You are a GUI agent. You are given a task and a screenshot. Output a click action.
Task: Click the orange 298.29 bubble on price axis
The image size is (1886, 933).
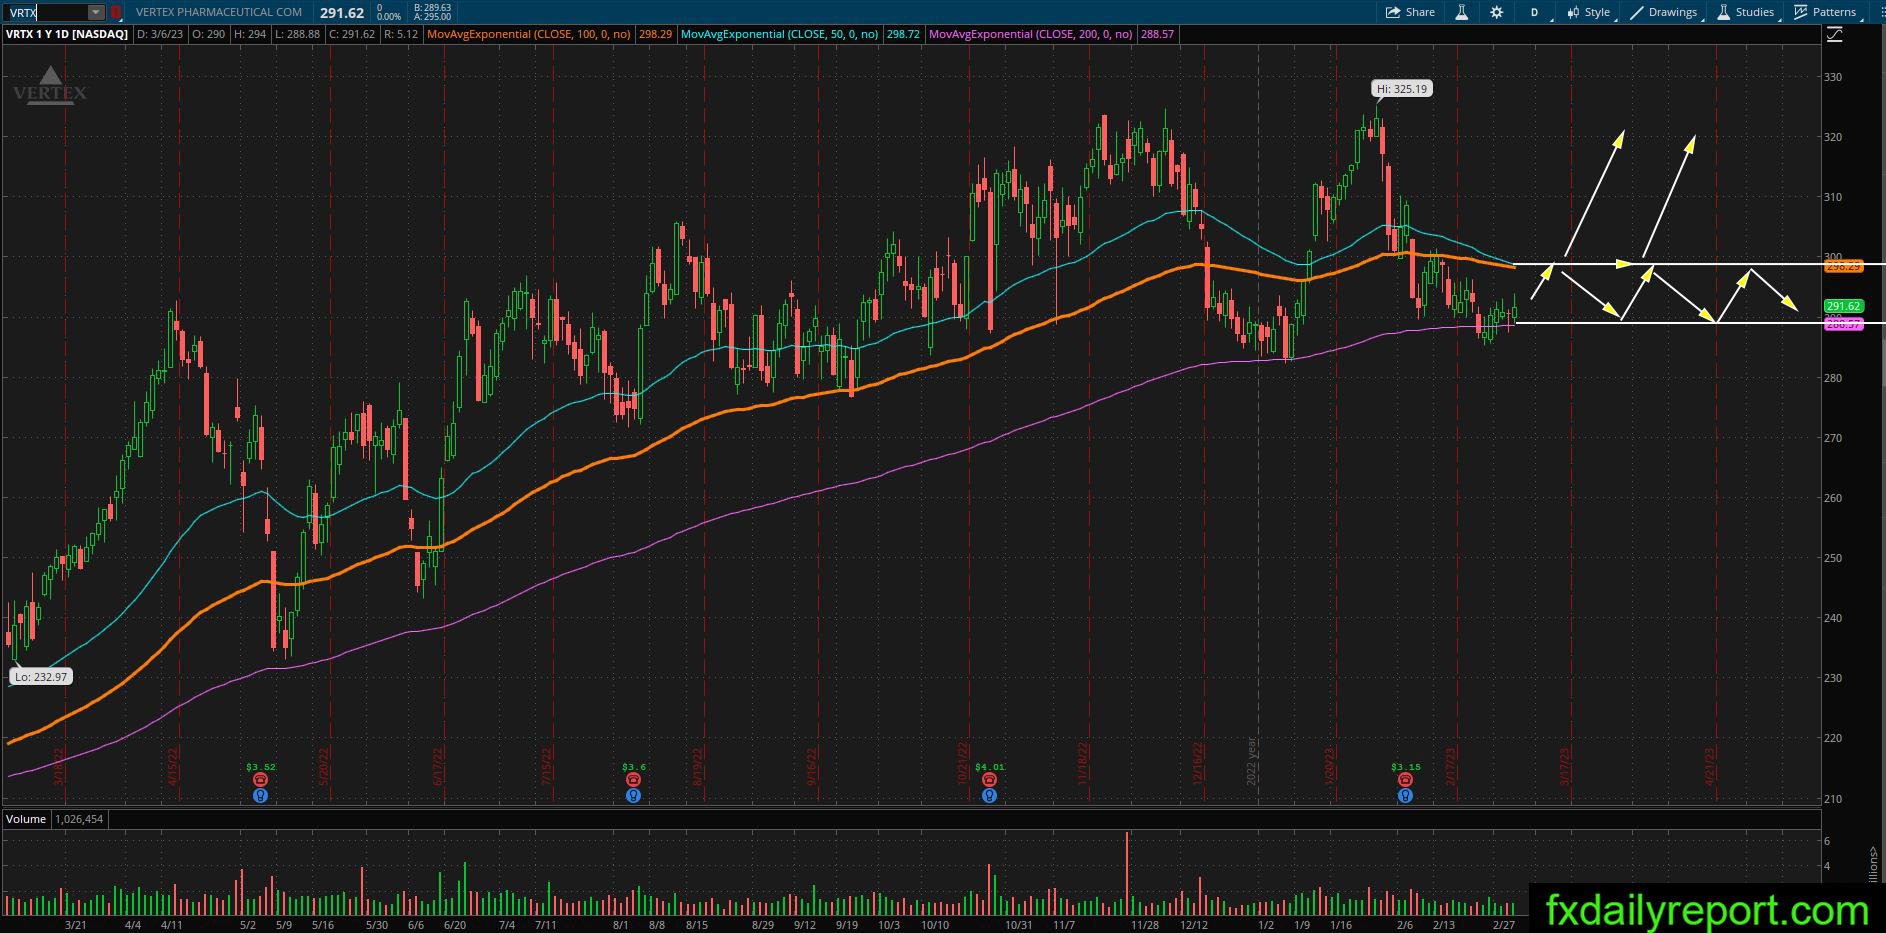(x=1843, y=267)
